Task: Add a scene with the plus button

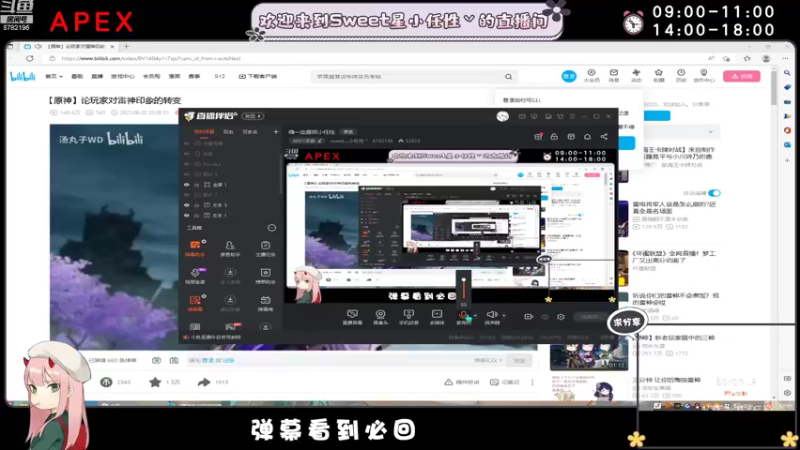Action: [x=276, y=132]
